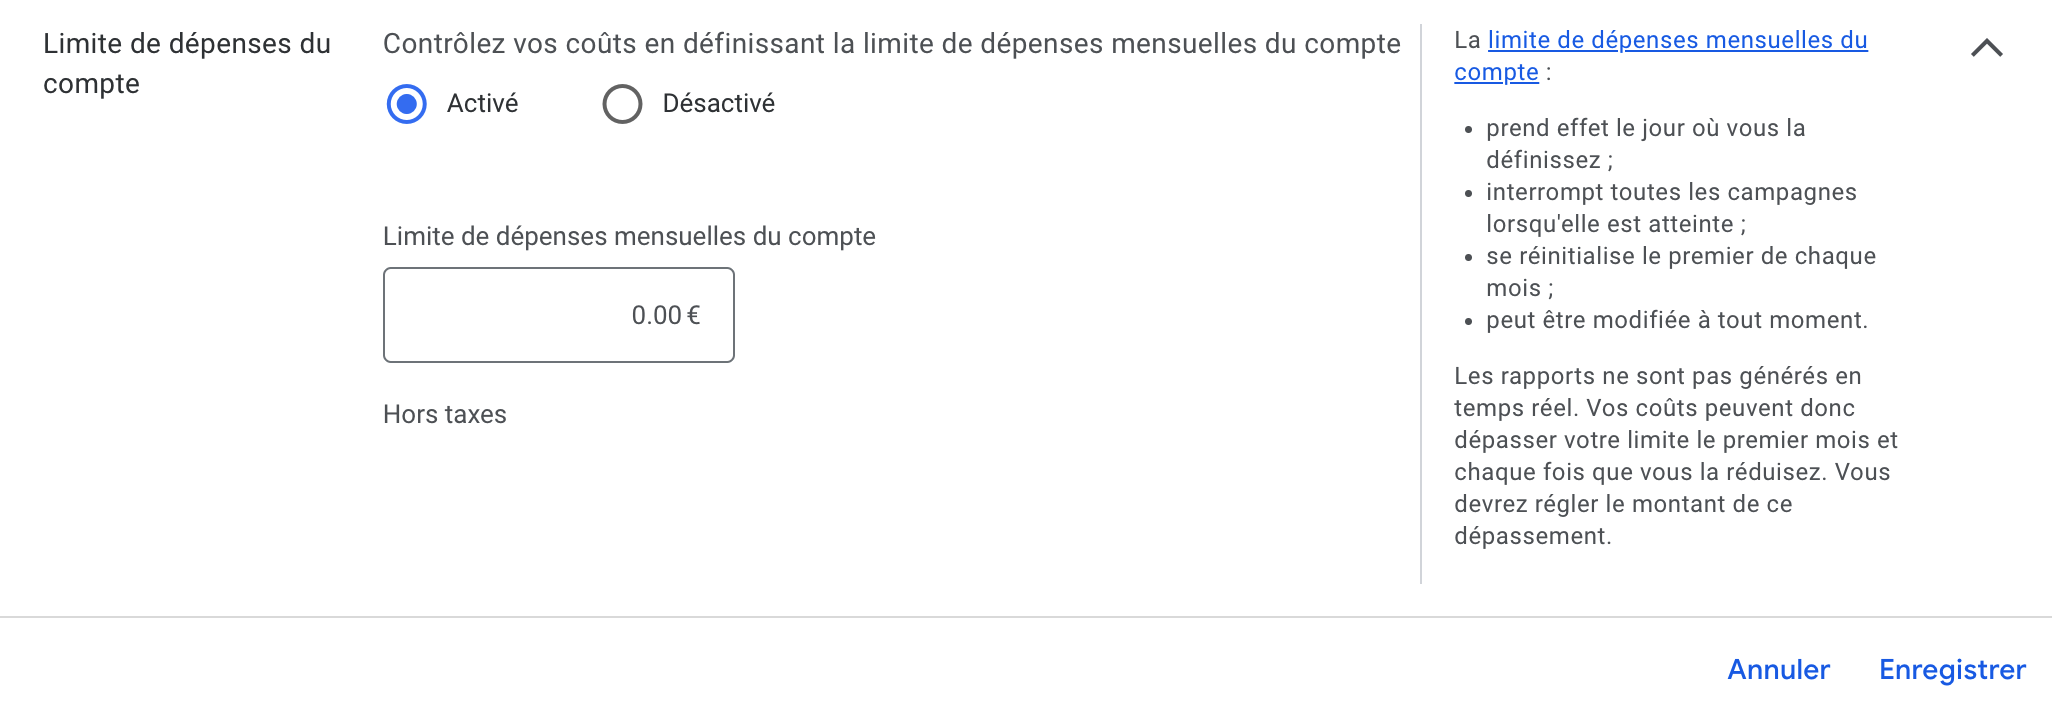Select the Désactivé radio button
This screenshot has height=718, width=2052.
click(x=622, y=104)
